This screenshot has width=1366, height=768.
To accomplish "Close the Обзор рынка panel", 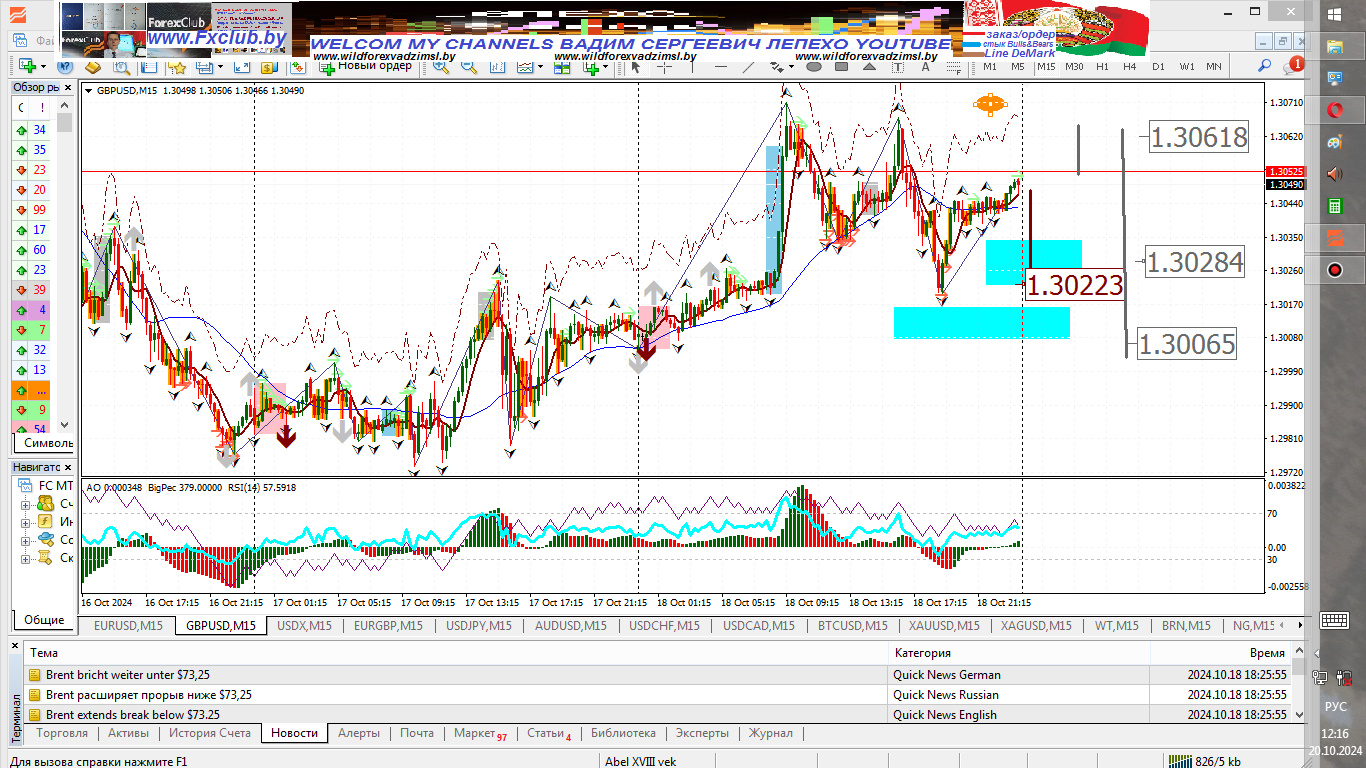I will coord(68,87).
